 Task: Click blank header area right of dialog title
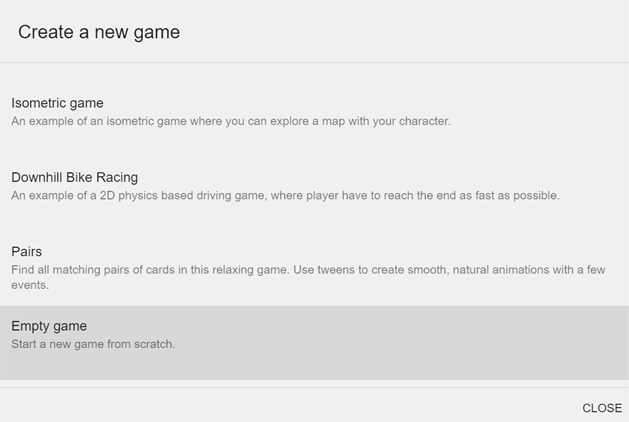tap(400, 32)
